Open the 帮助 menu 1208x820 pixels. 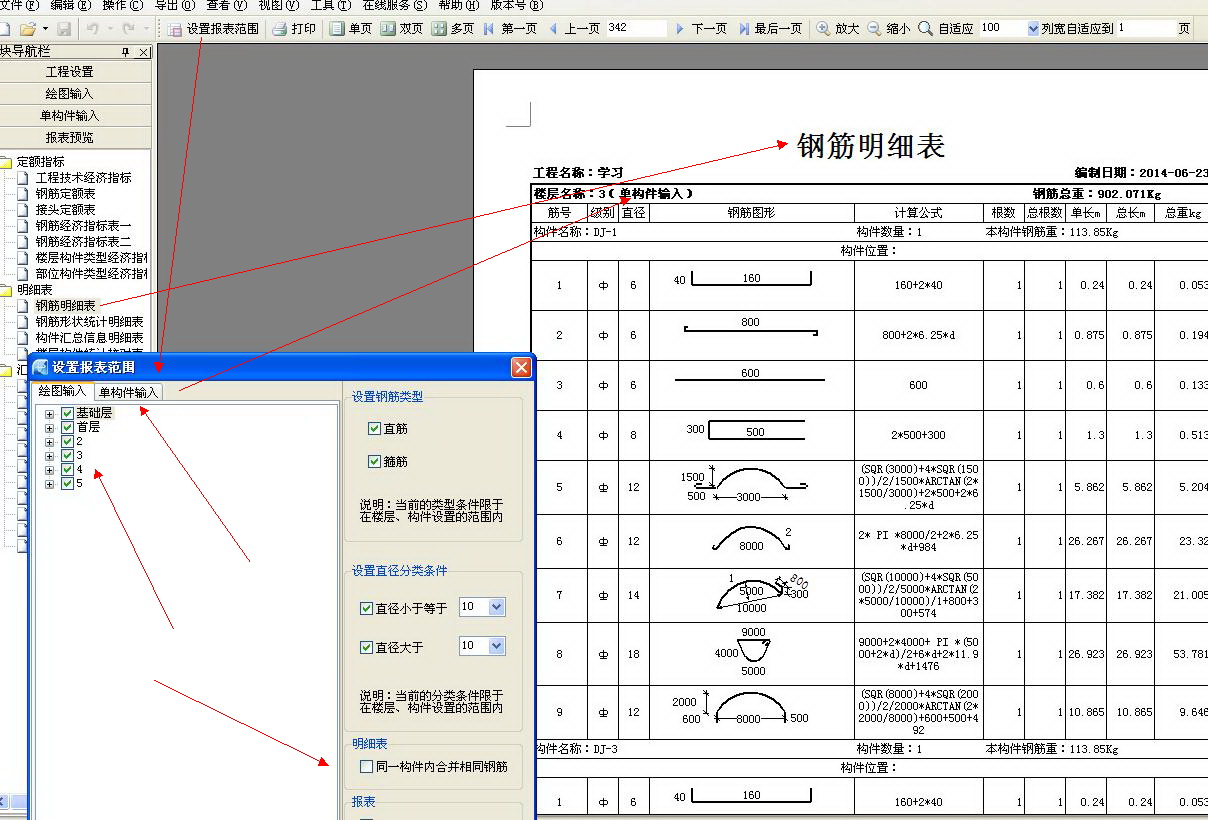click(458, 5)
